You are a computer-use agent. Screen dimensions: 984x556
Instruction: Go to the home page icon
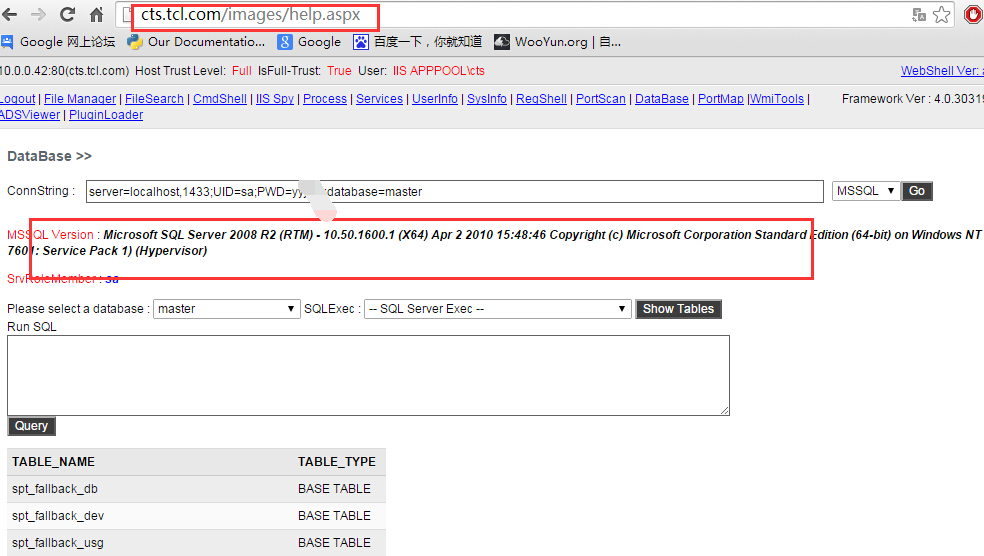[x=96, y=14]
